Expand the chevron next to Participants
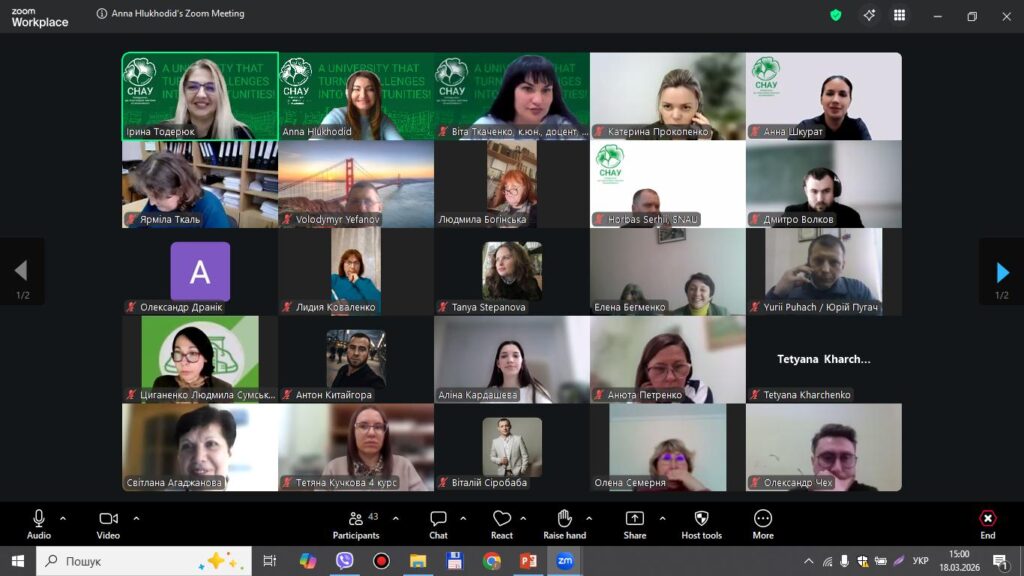 (x=395, y=518)
